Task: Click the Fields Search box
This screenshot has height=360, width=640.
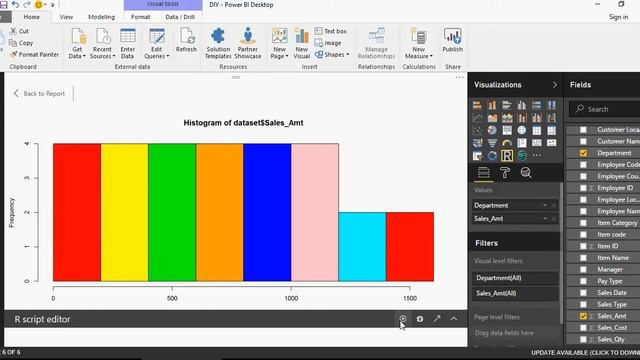Action: coord(604,109)
